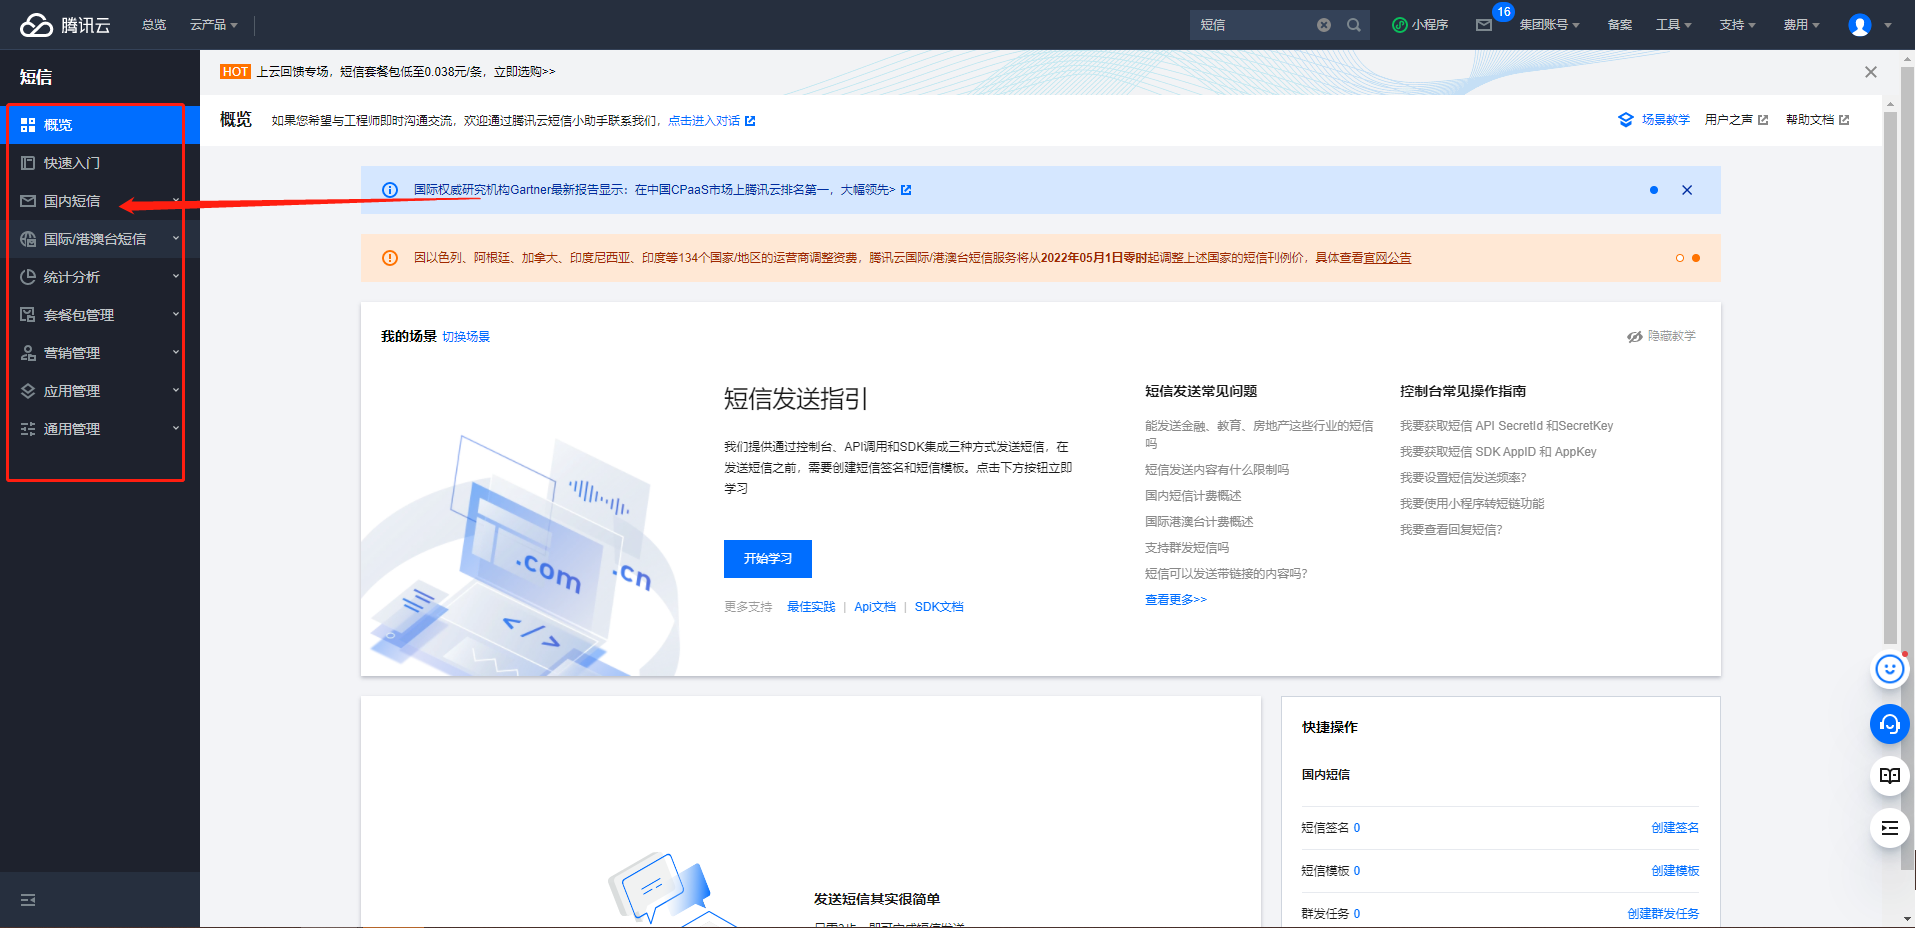Screen dimensions: 1916x928
Task: Click the list menu floating icon
Action: [x=1889, y=828]
